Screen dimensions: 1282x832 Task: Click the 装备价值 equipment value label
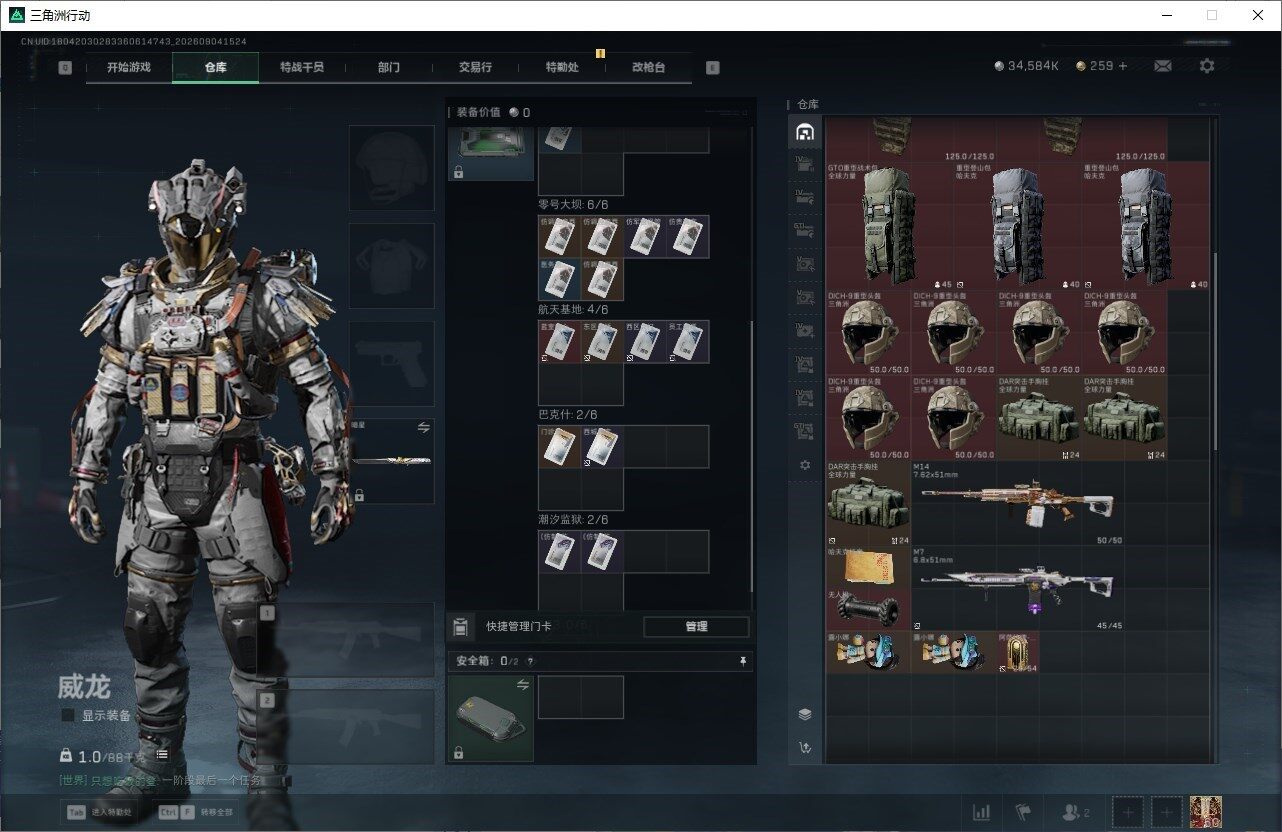click(480, 113)
